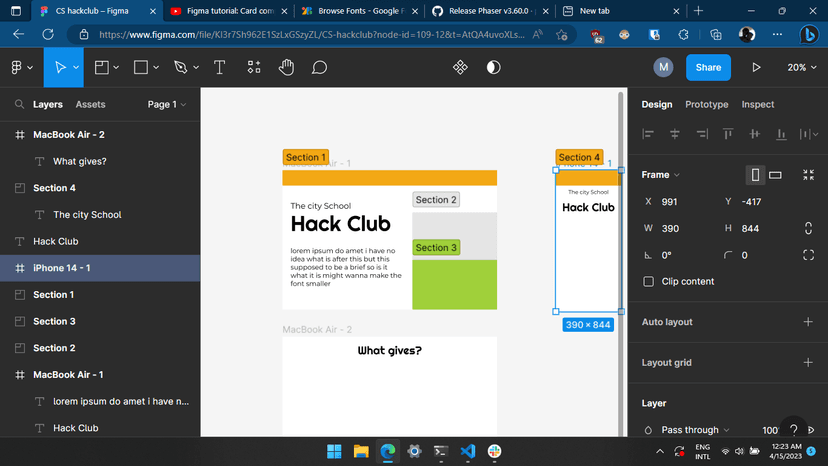Toggle constrain proportions lock

click(x=808, y=228)
